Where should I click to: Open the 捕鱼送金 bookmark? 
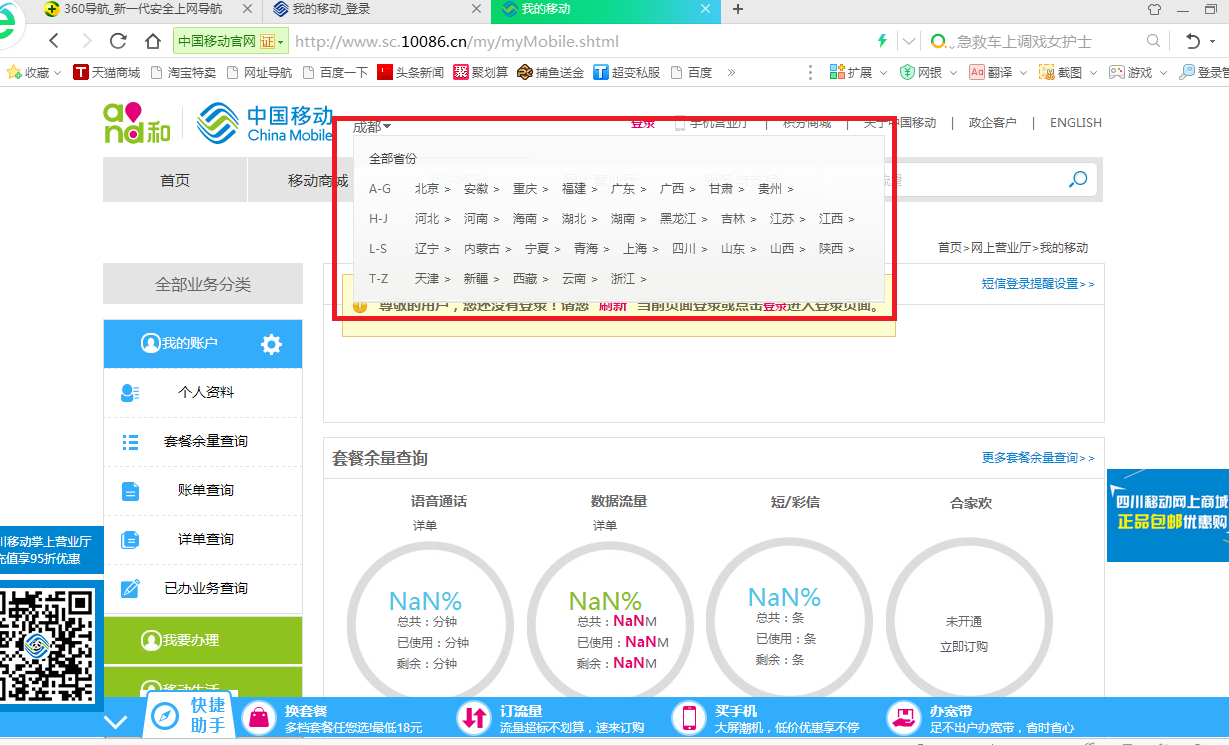click(550, 72)
